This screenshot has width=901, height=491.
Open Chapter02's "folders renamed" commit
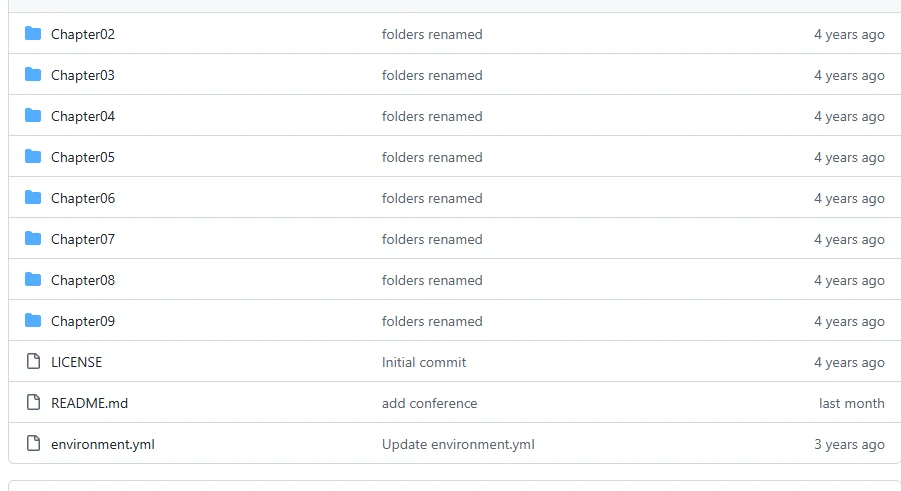(x=432, y=34)
